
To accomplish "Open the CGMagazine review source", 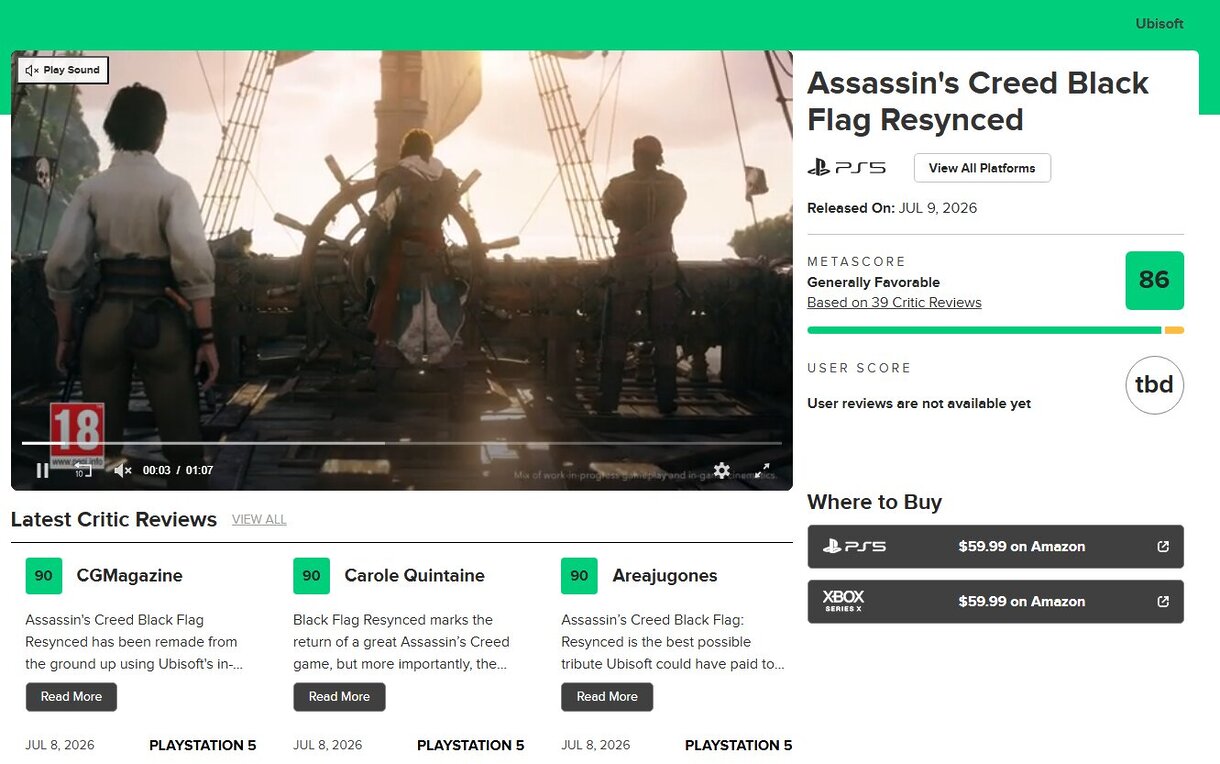I will click(x=129, y=576).
